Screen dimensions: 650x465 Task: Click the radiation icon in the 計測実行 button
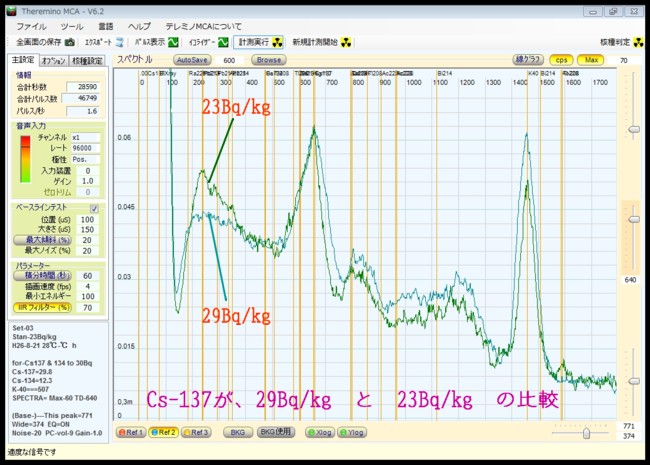(277, 42)
